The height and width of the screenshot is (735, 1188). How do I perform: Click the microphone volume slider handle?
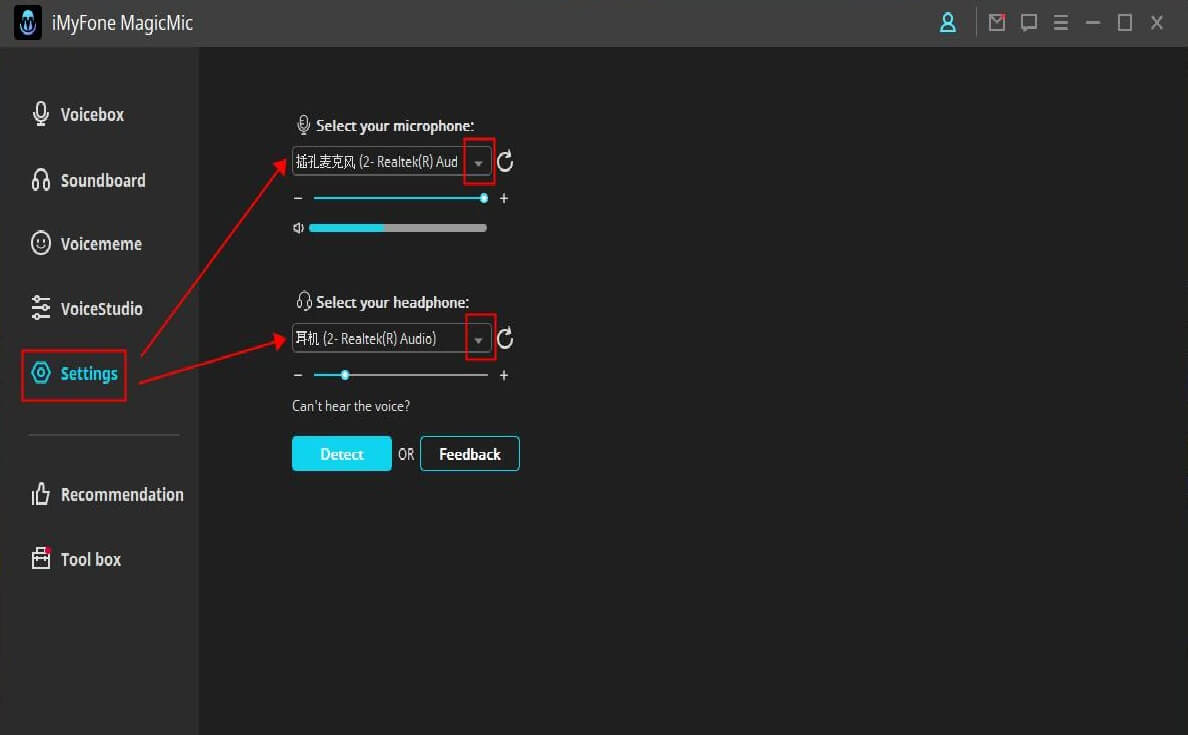[x=484, y=199]
